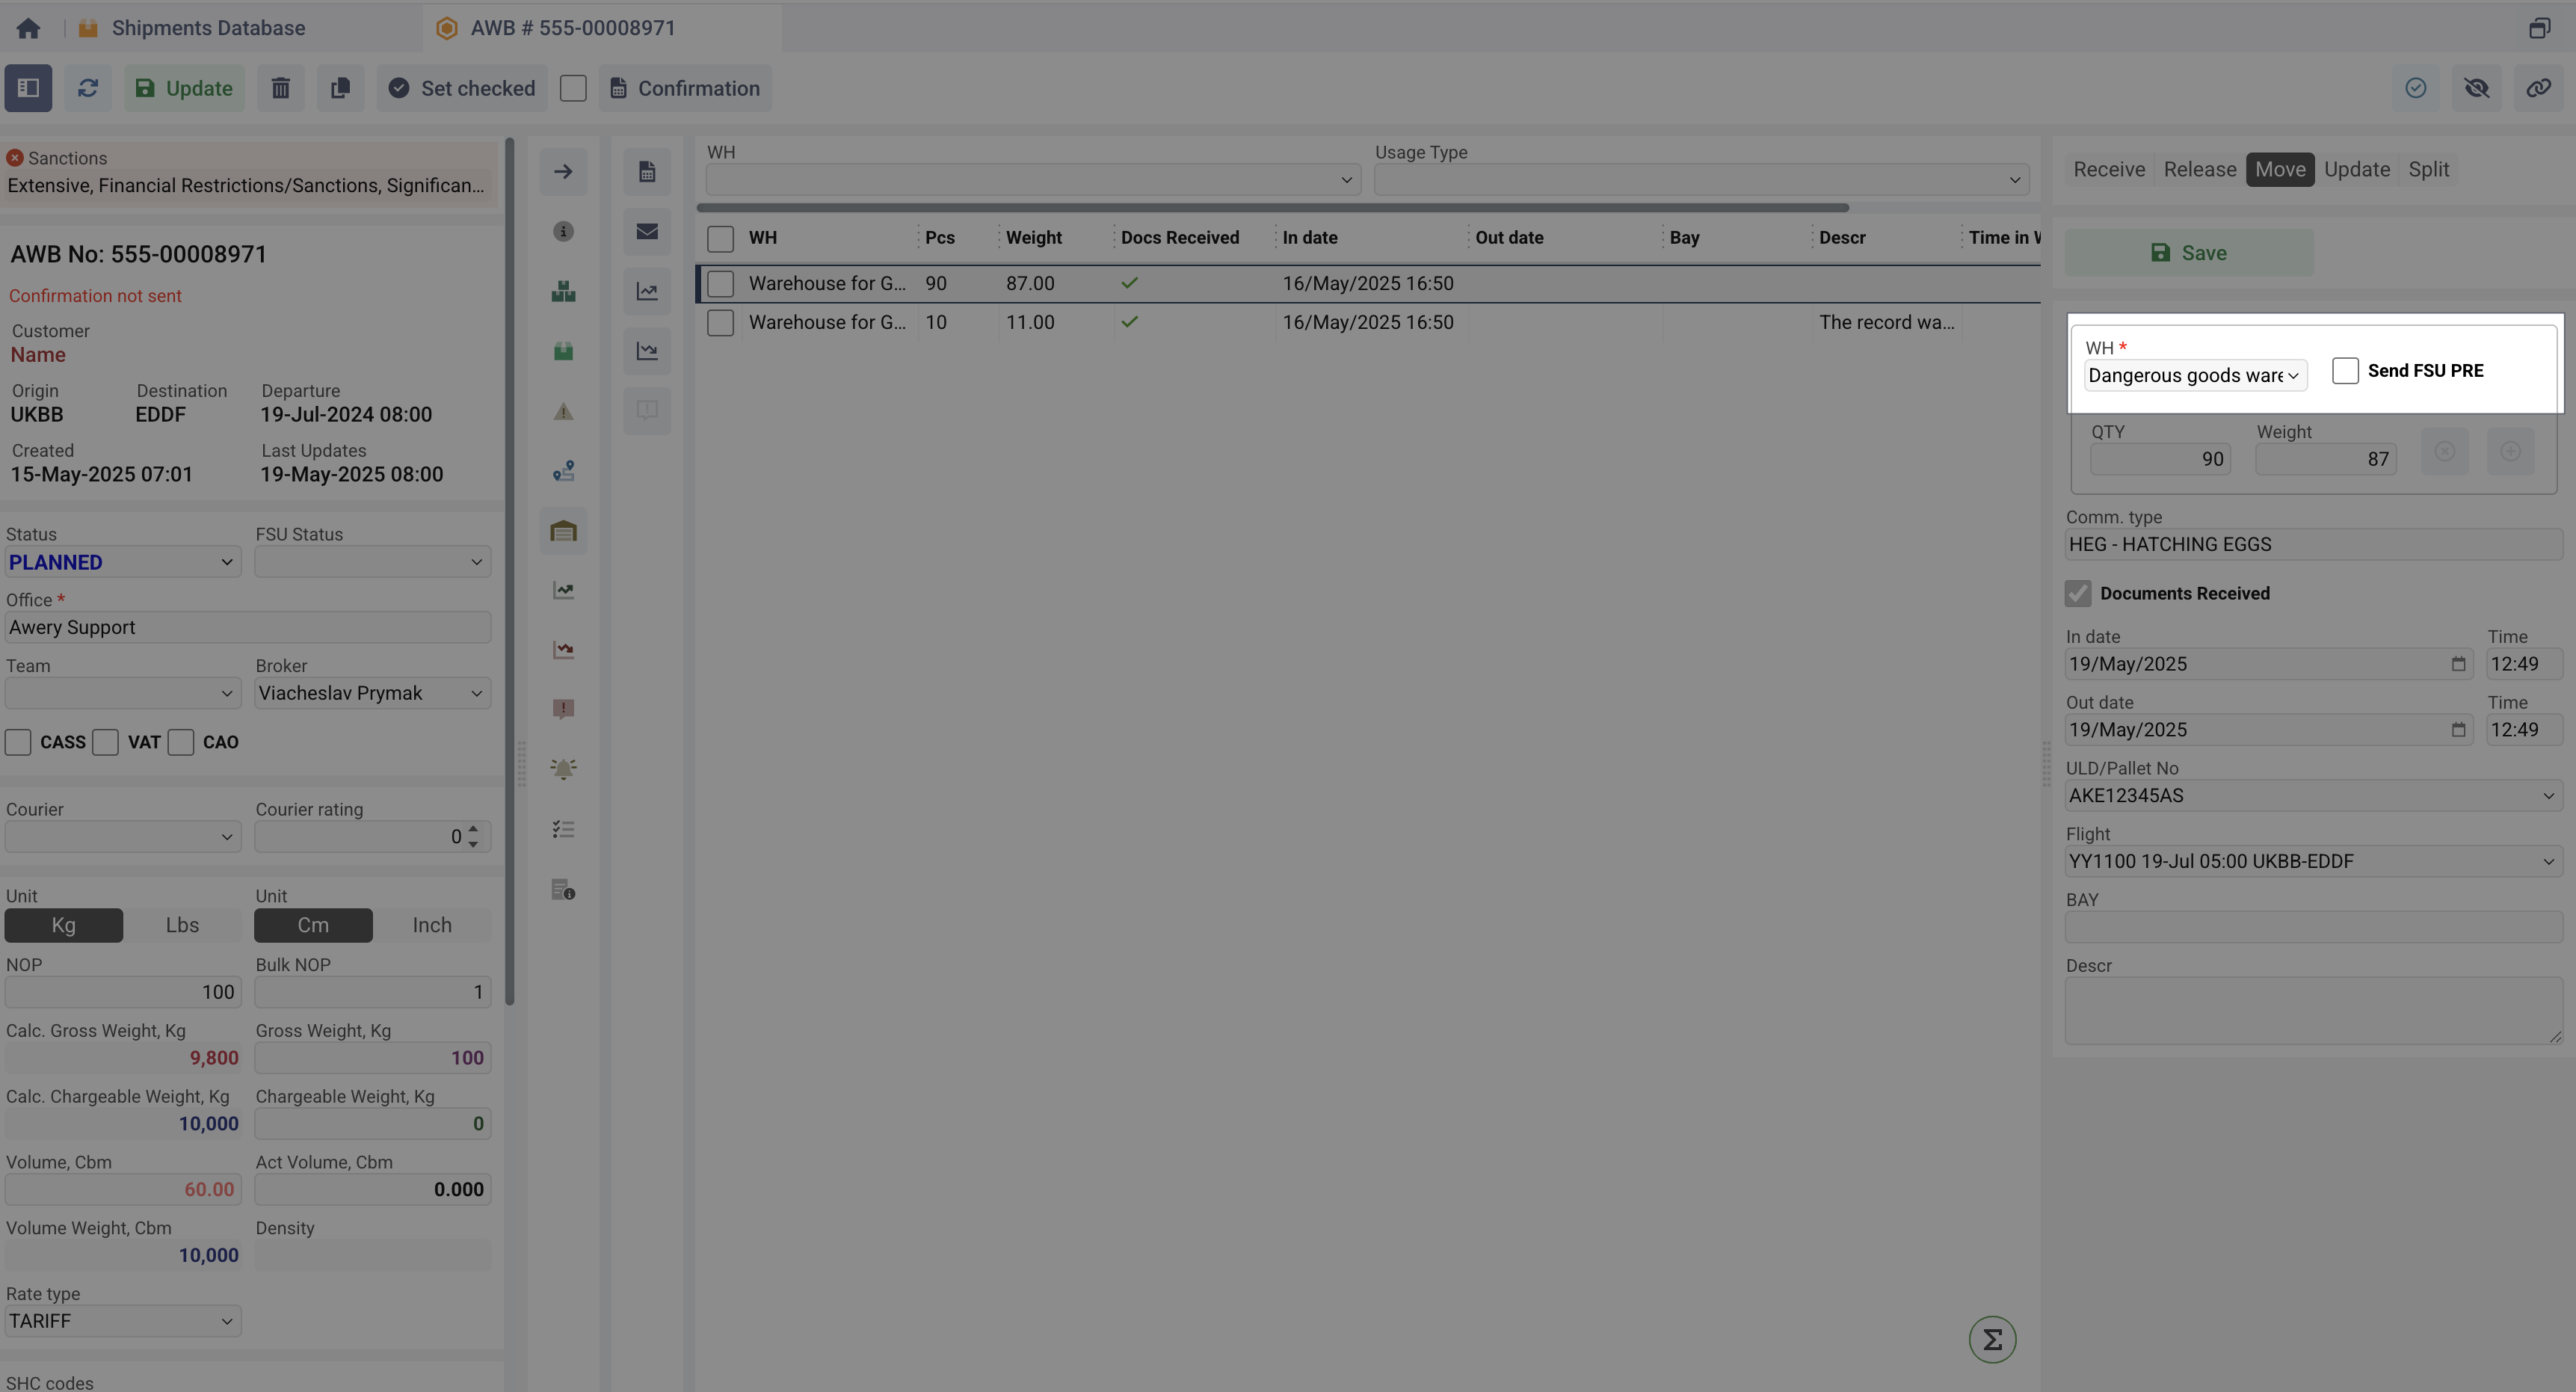The image size is (2576, 1392).
Task: Click the trash delete icon
Action: point(280,88)
